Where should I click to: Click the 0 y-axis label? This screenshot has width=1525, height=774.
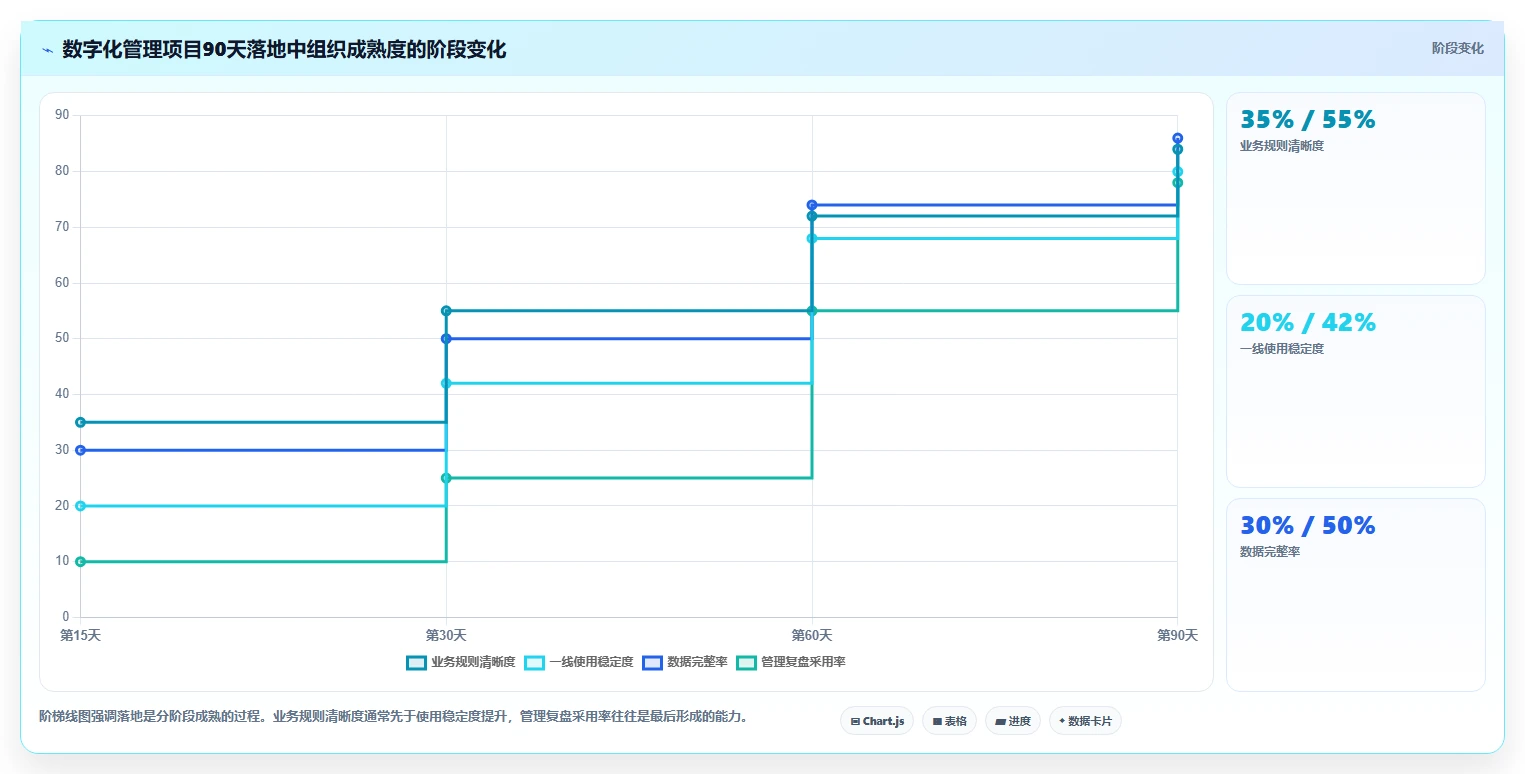(66, 617)
